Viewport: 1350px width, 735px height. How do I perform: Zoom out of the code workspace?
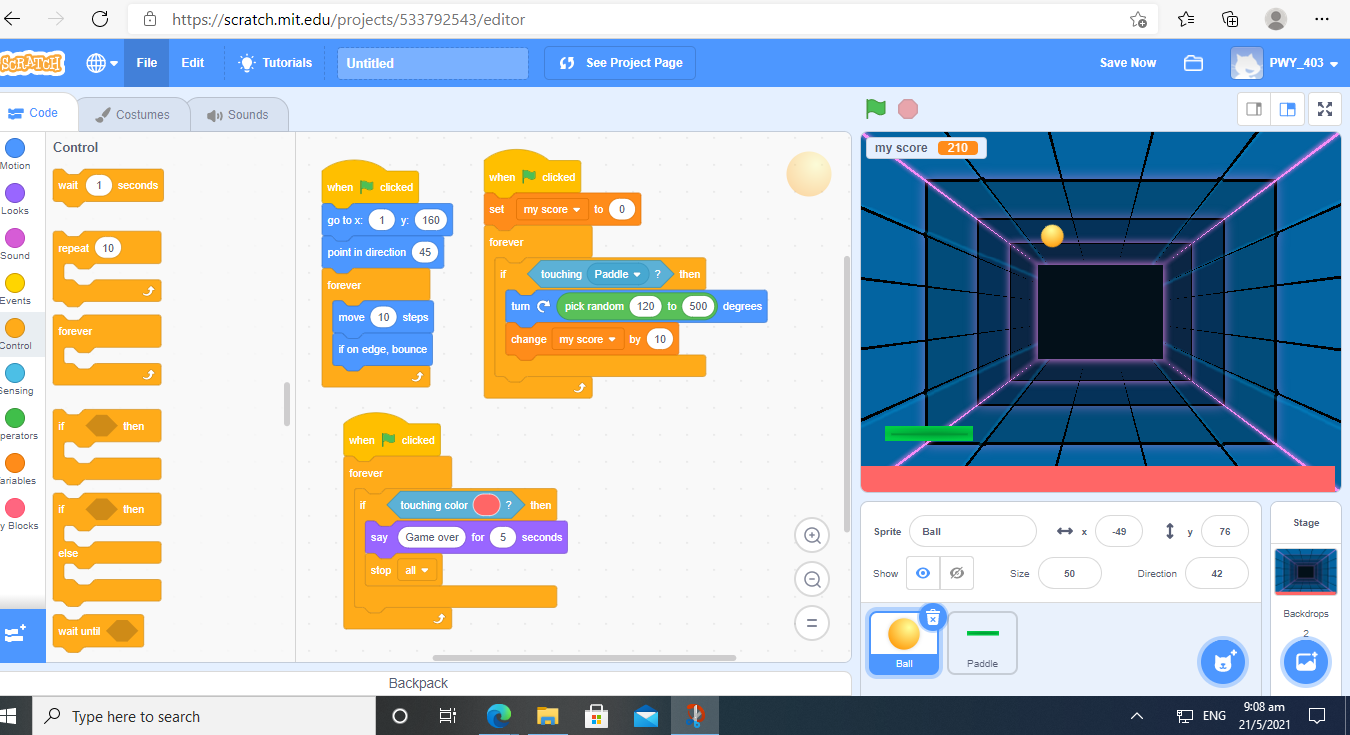tap(812, 579)
